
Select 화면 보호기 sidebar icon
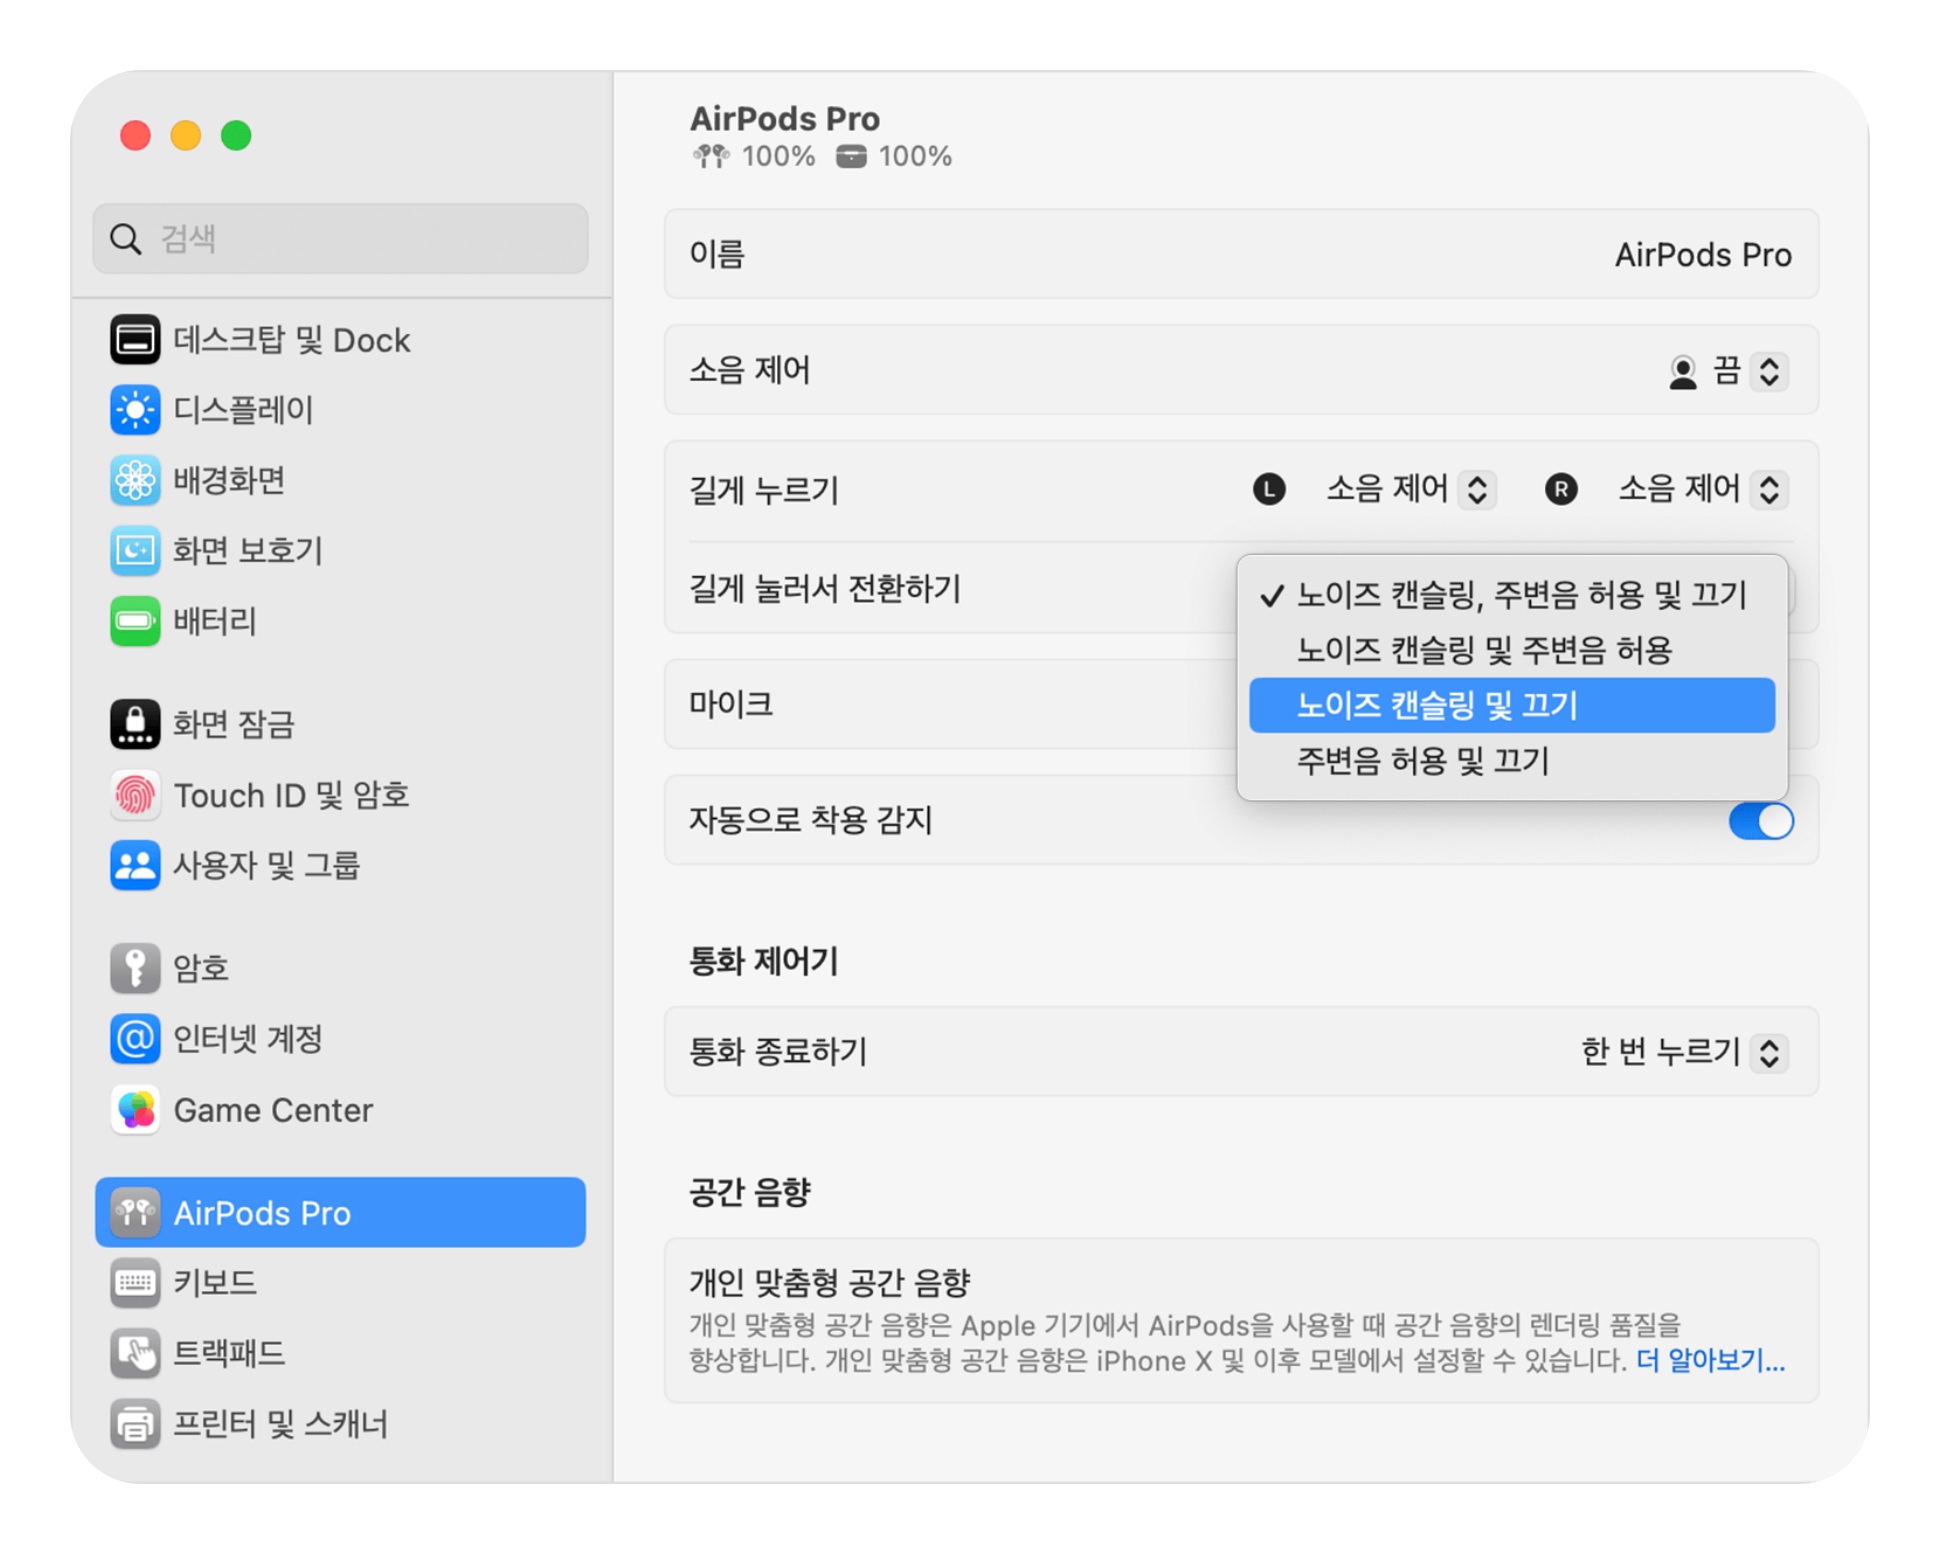point(134,550)
